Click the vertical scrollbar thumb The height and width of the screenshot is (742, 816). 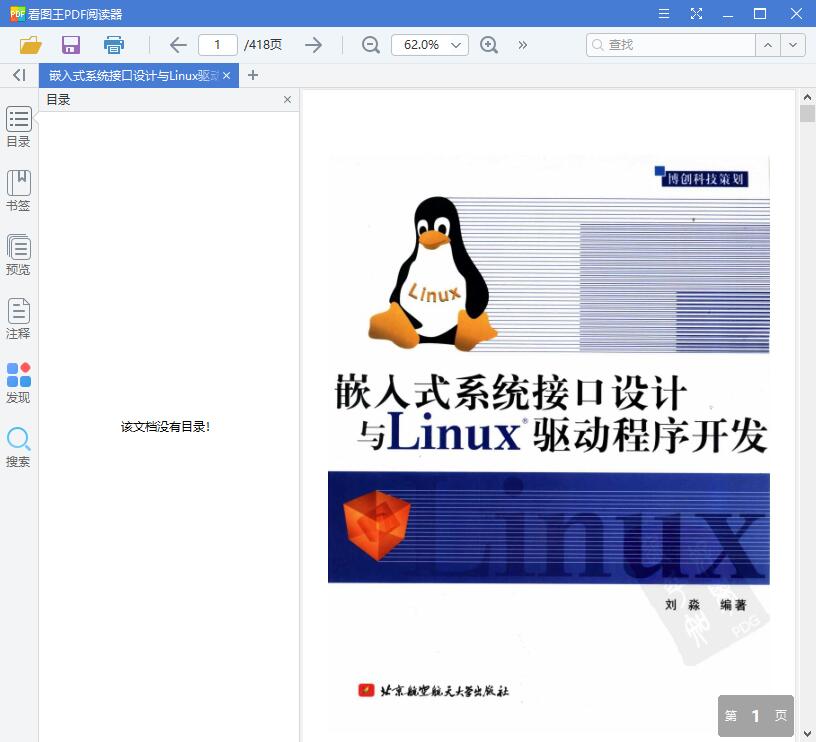pyautogui.click(x=807, y=113)
